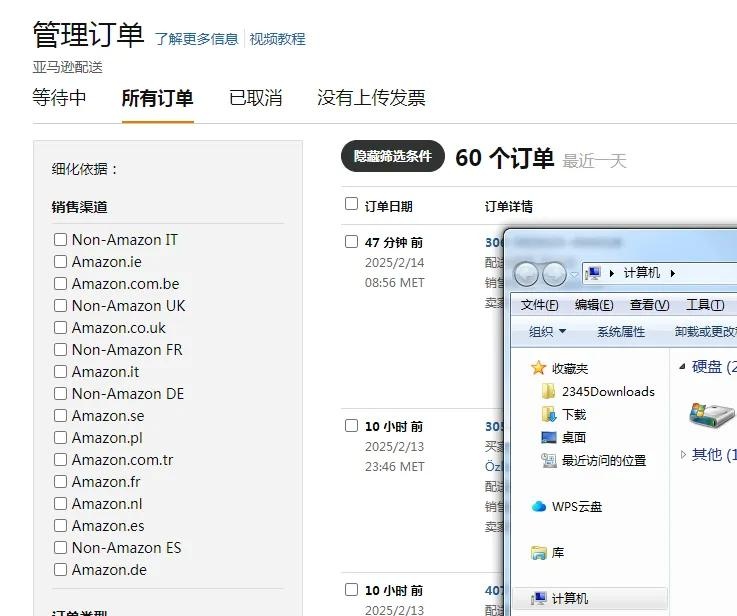
Task: Click the 桌面 desktop icon
Action: point(549,437)
